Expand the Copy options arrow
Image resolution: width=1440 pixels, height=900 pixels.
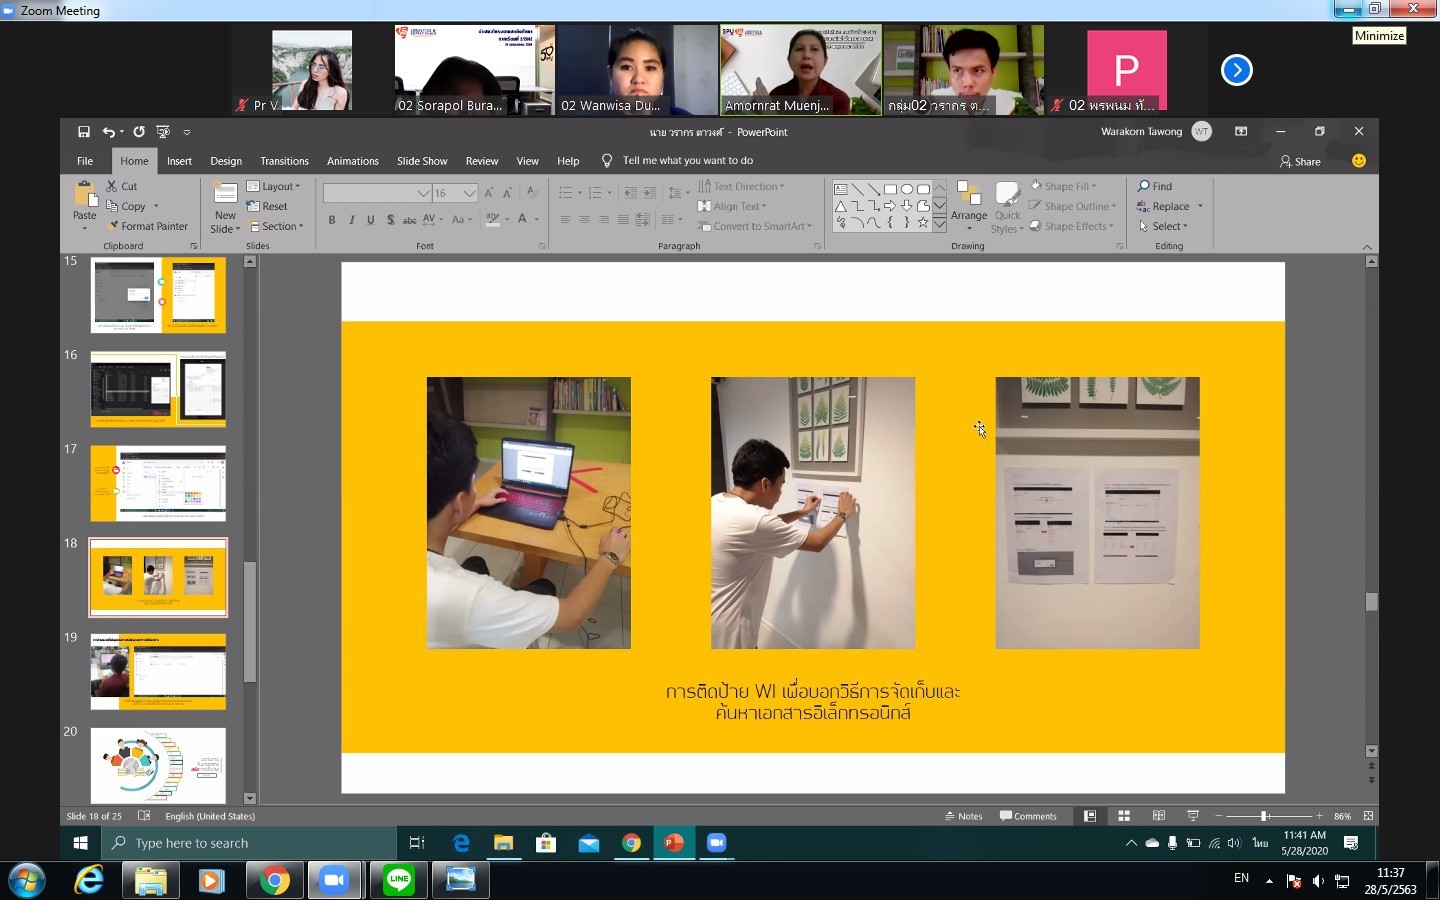tap(156, 206)
